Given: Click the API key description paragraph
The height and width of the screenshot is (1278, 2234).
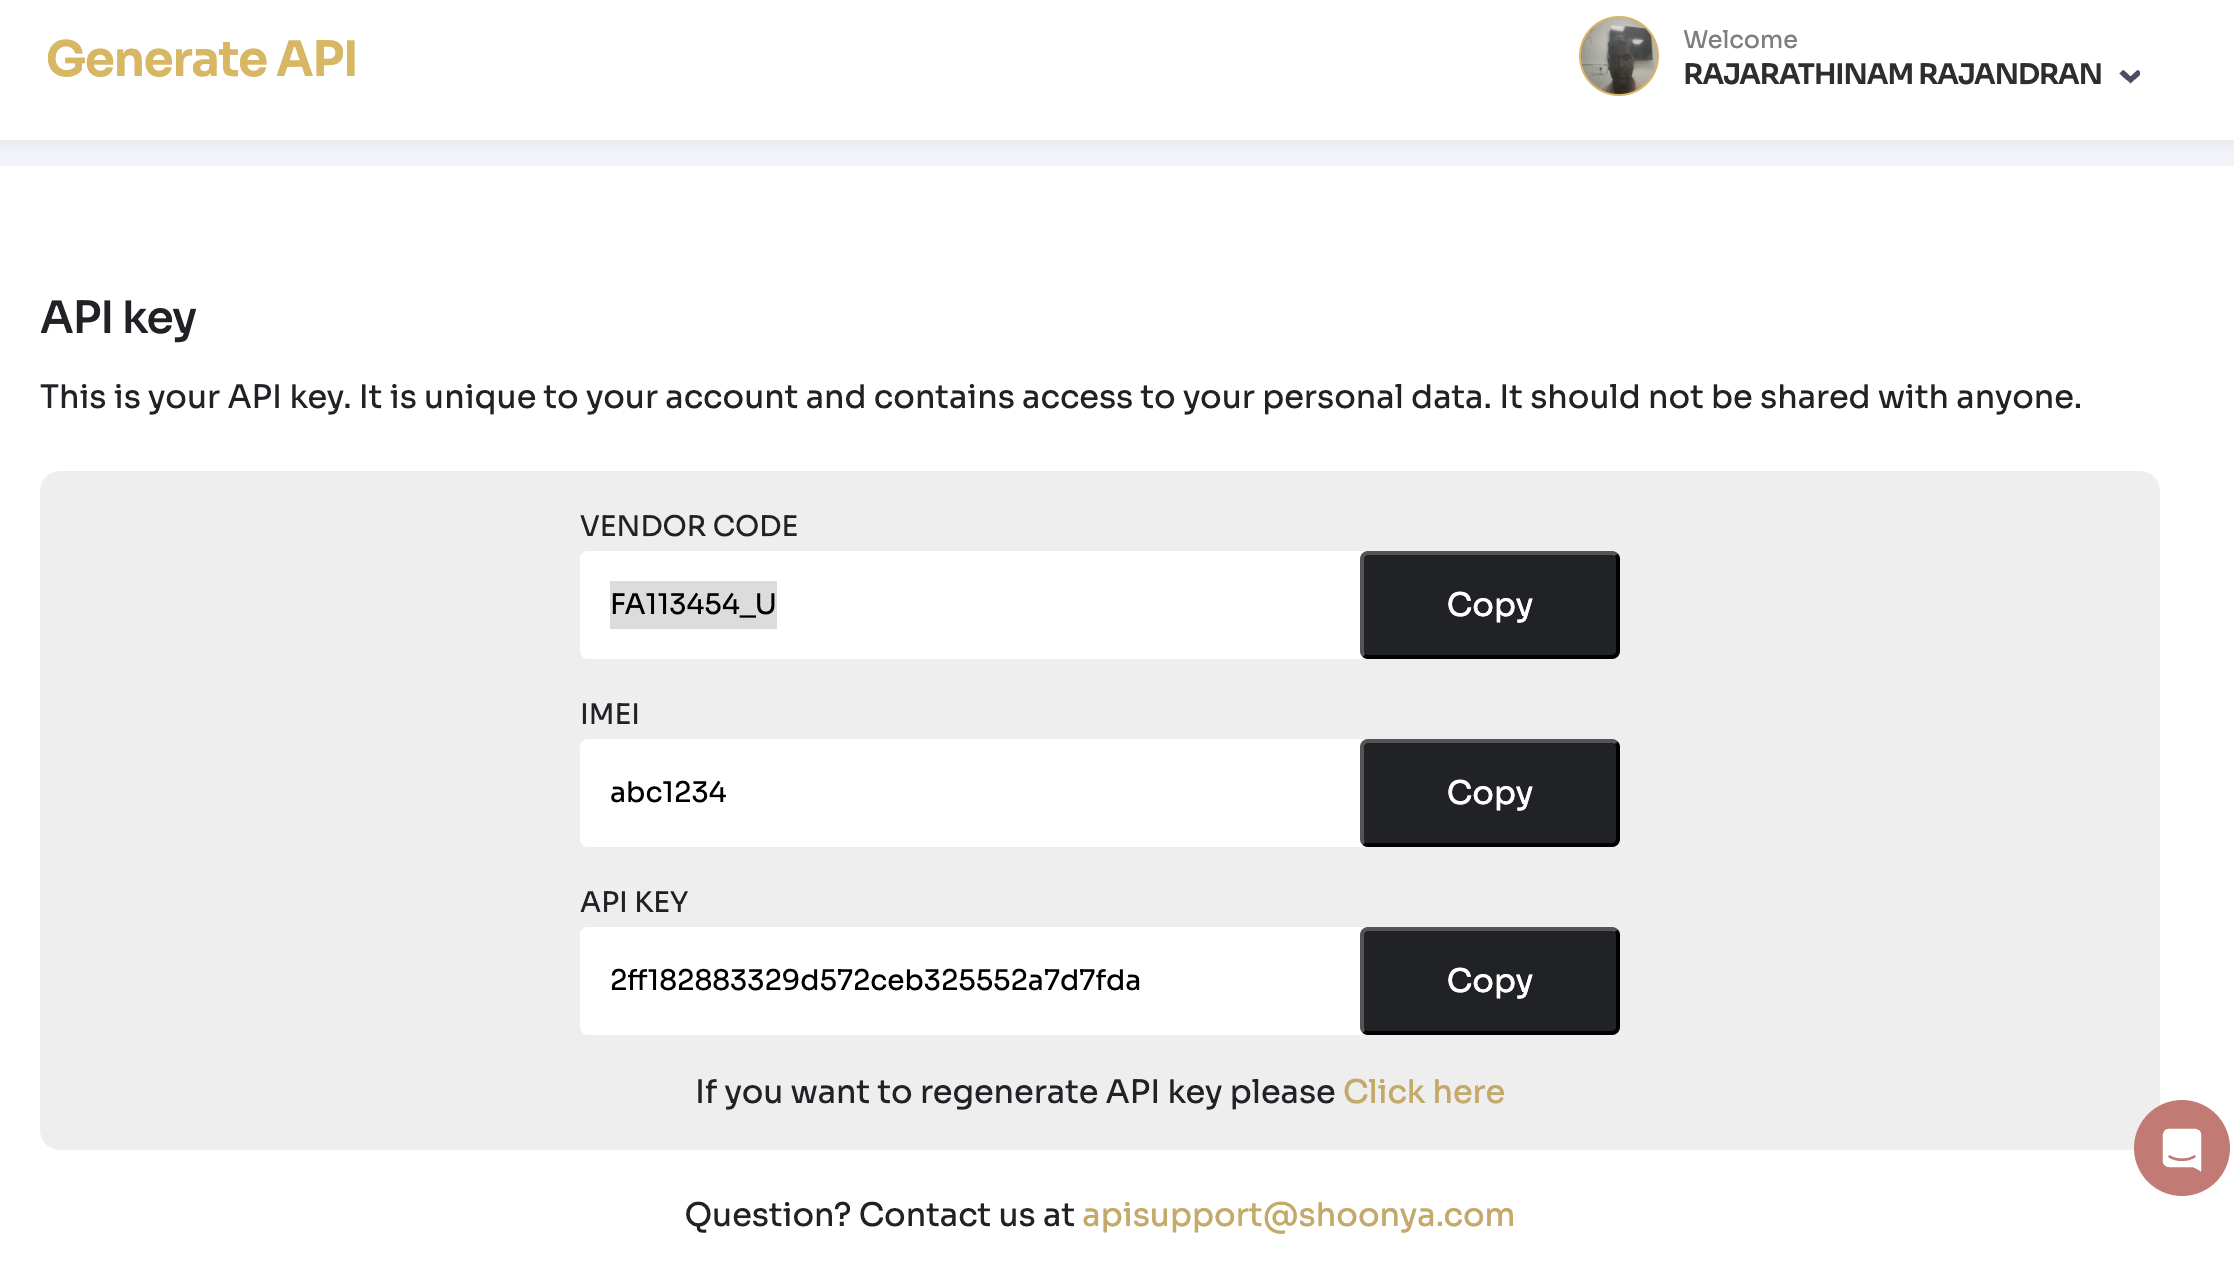Looking at the screenshot, I should click(1060, 397).
